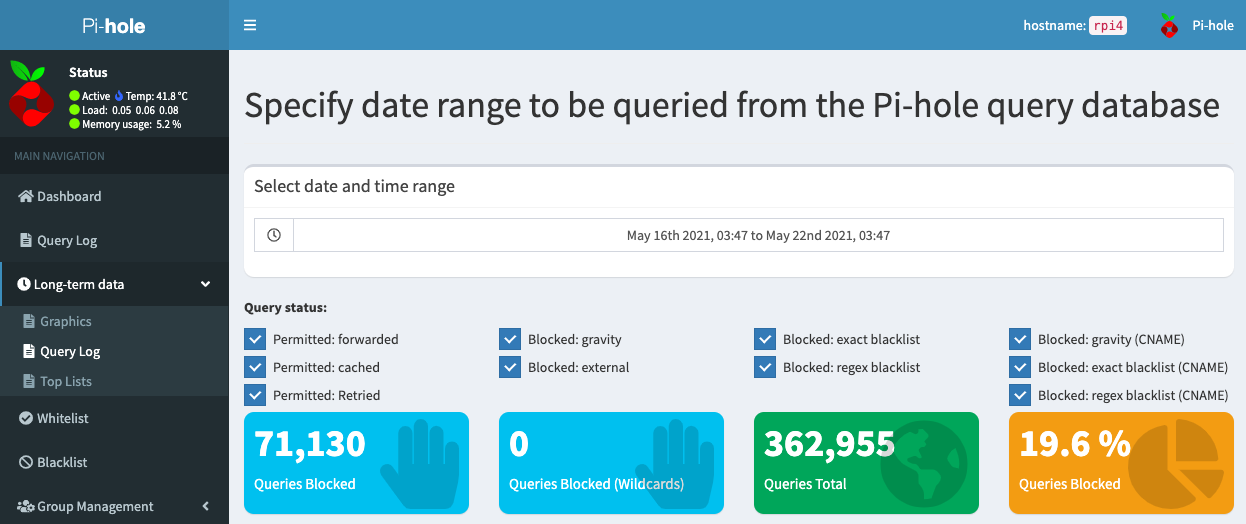Open the Dashboard menu item
Viewport: 1246px width, 524px height.
click(115, 196)
